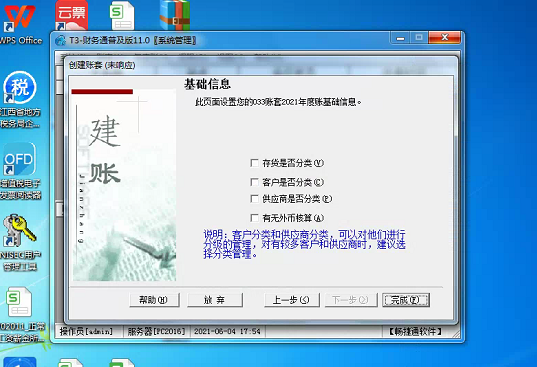Minimize the T3 system management window
This screenshot has width=537, height=367.
(400, 38)
